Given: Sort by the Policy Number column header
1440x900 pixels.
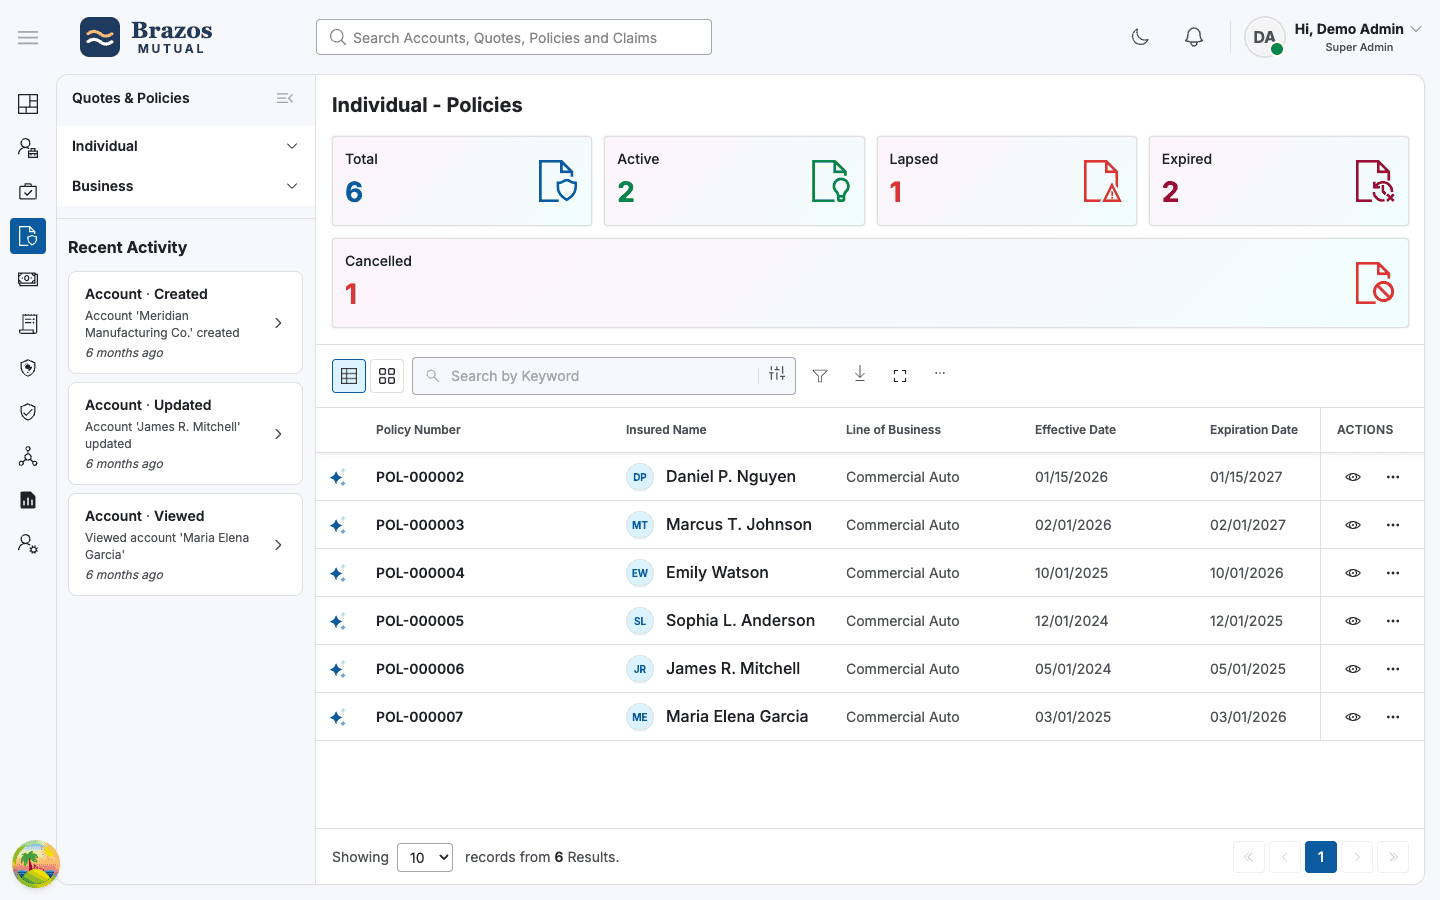Looking at the screenshot, I should [418, 430].
